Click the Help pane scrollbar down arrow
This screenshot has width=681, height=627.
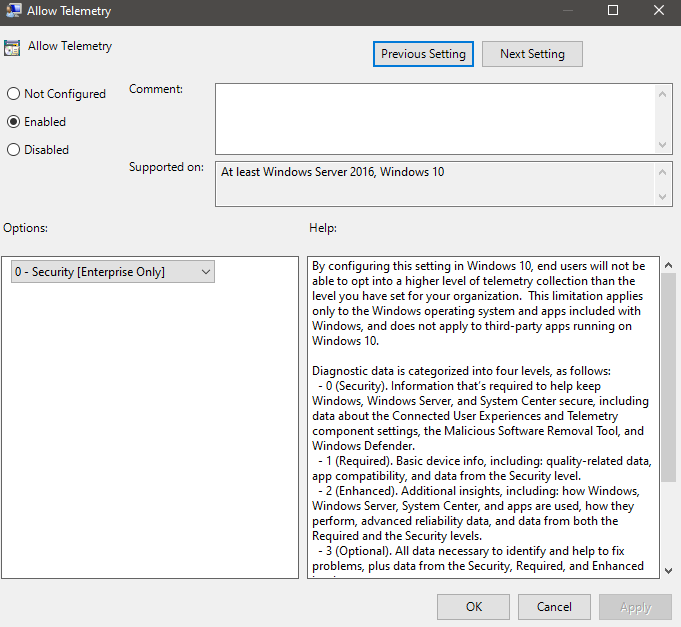669,569
